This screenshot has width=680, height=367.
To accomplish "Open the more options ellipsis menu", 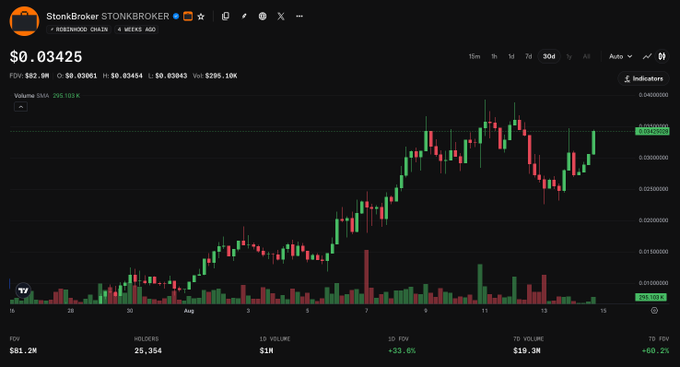I will point(299,16).
